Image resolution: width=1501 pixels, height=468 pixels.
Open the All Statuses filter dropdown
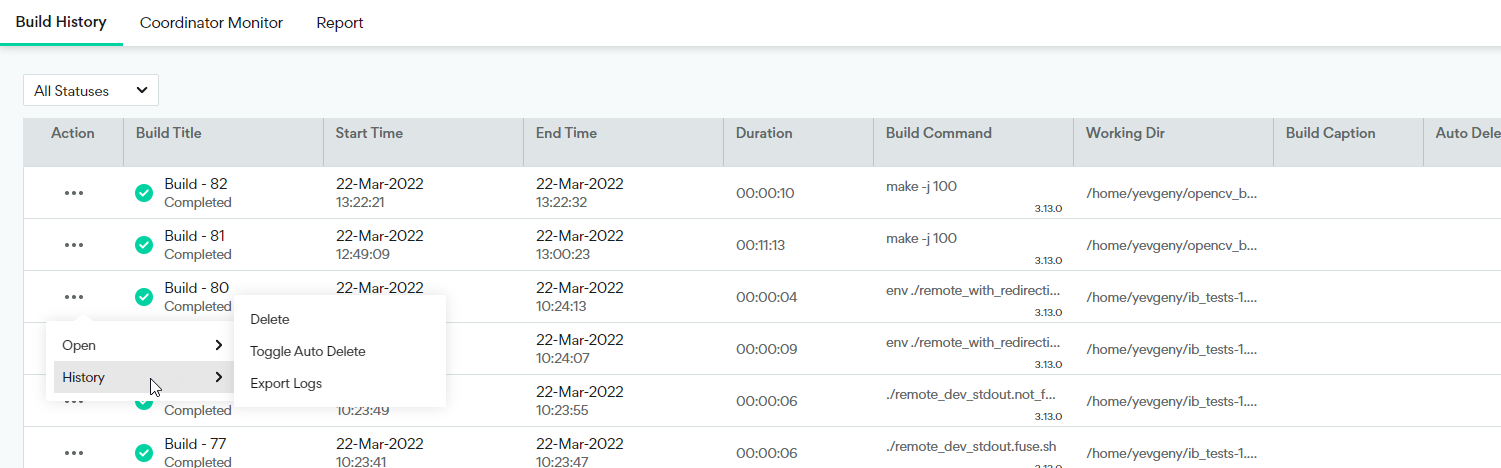coord(91,91)
